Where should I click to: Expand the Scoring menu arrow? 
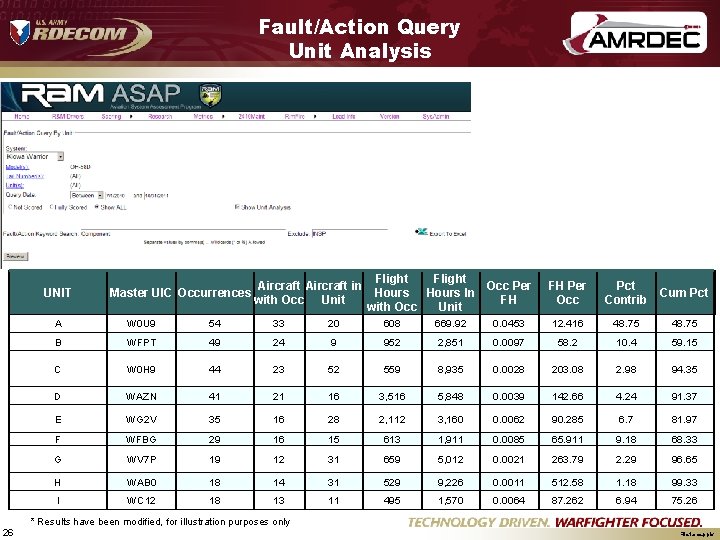131,117
